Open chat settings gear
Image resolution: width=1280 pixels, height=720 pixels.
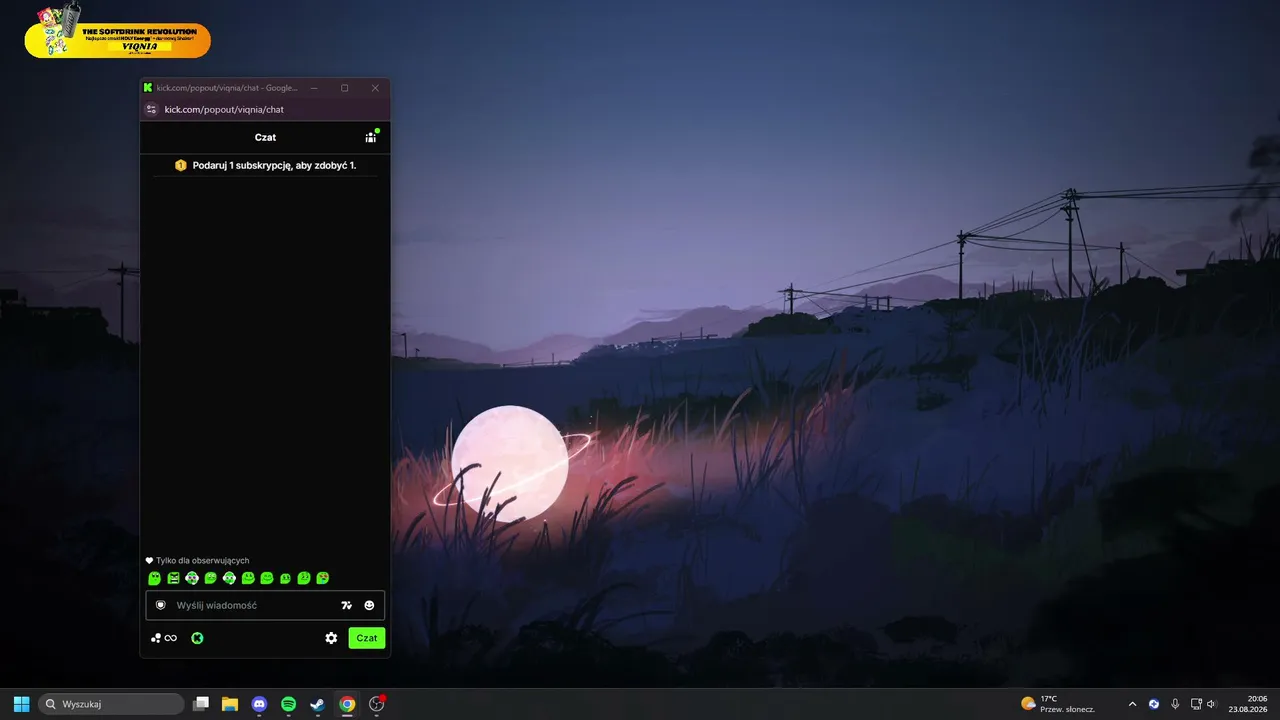coord(331,638)
